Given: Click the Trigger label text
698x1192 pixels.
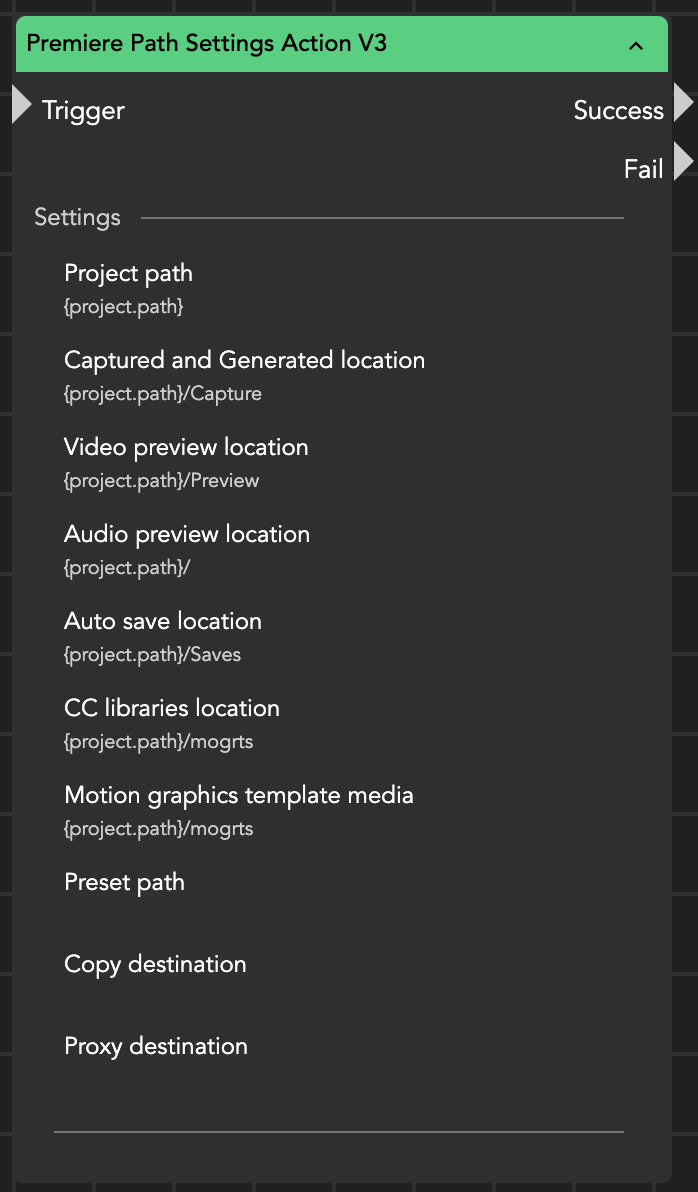Looking at the screenshot, I should (83, 110).
